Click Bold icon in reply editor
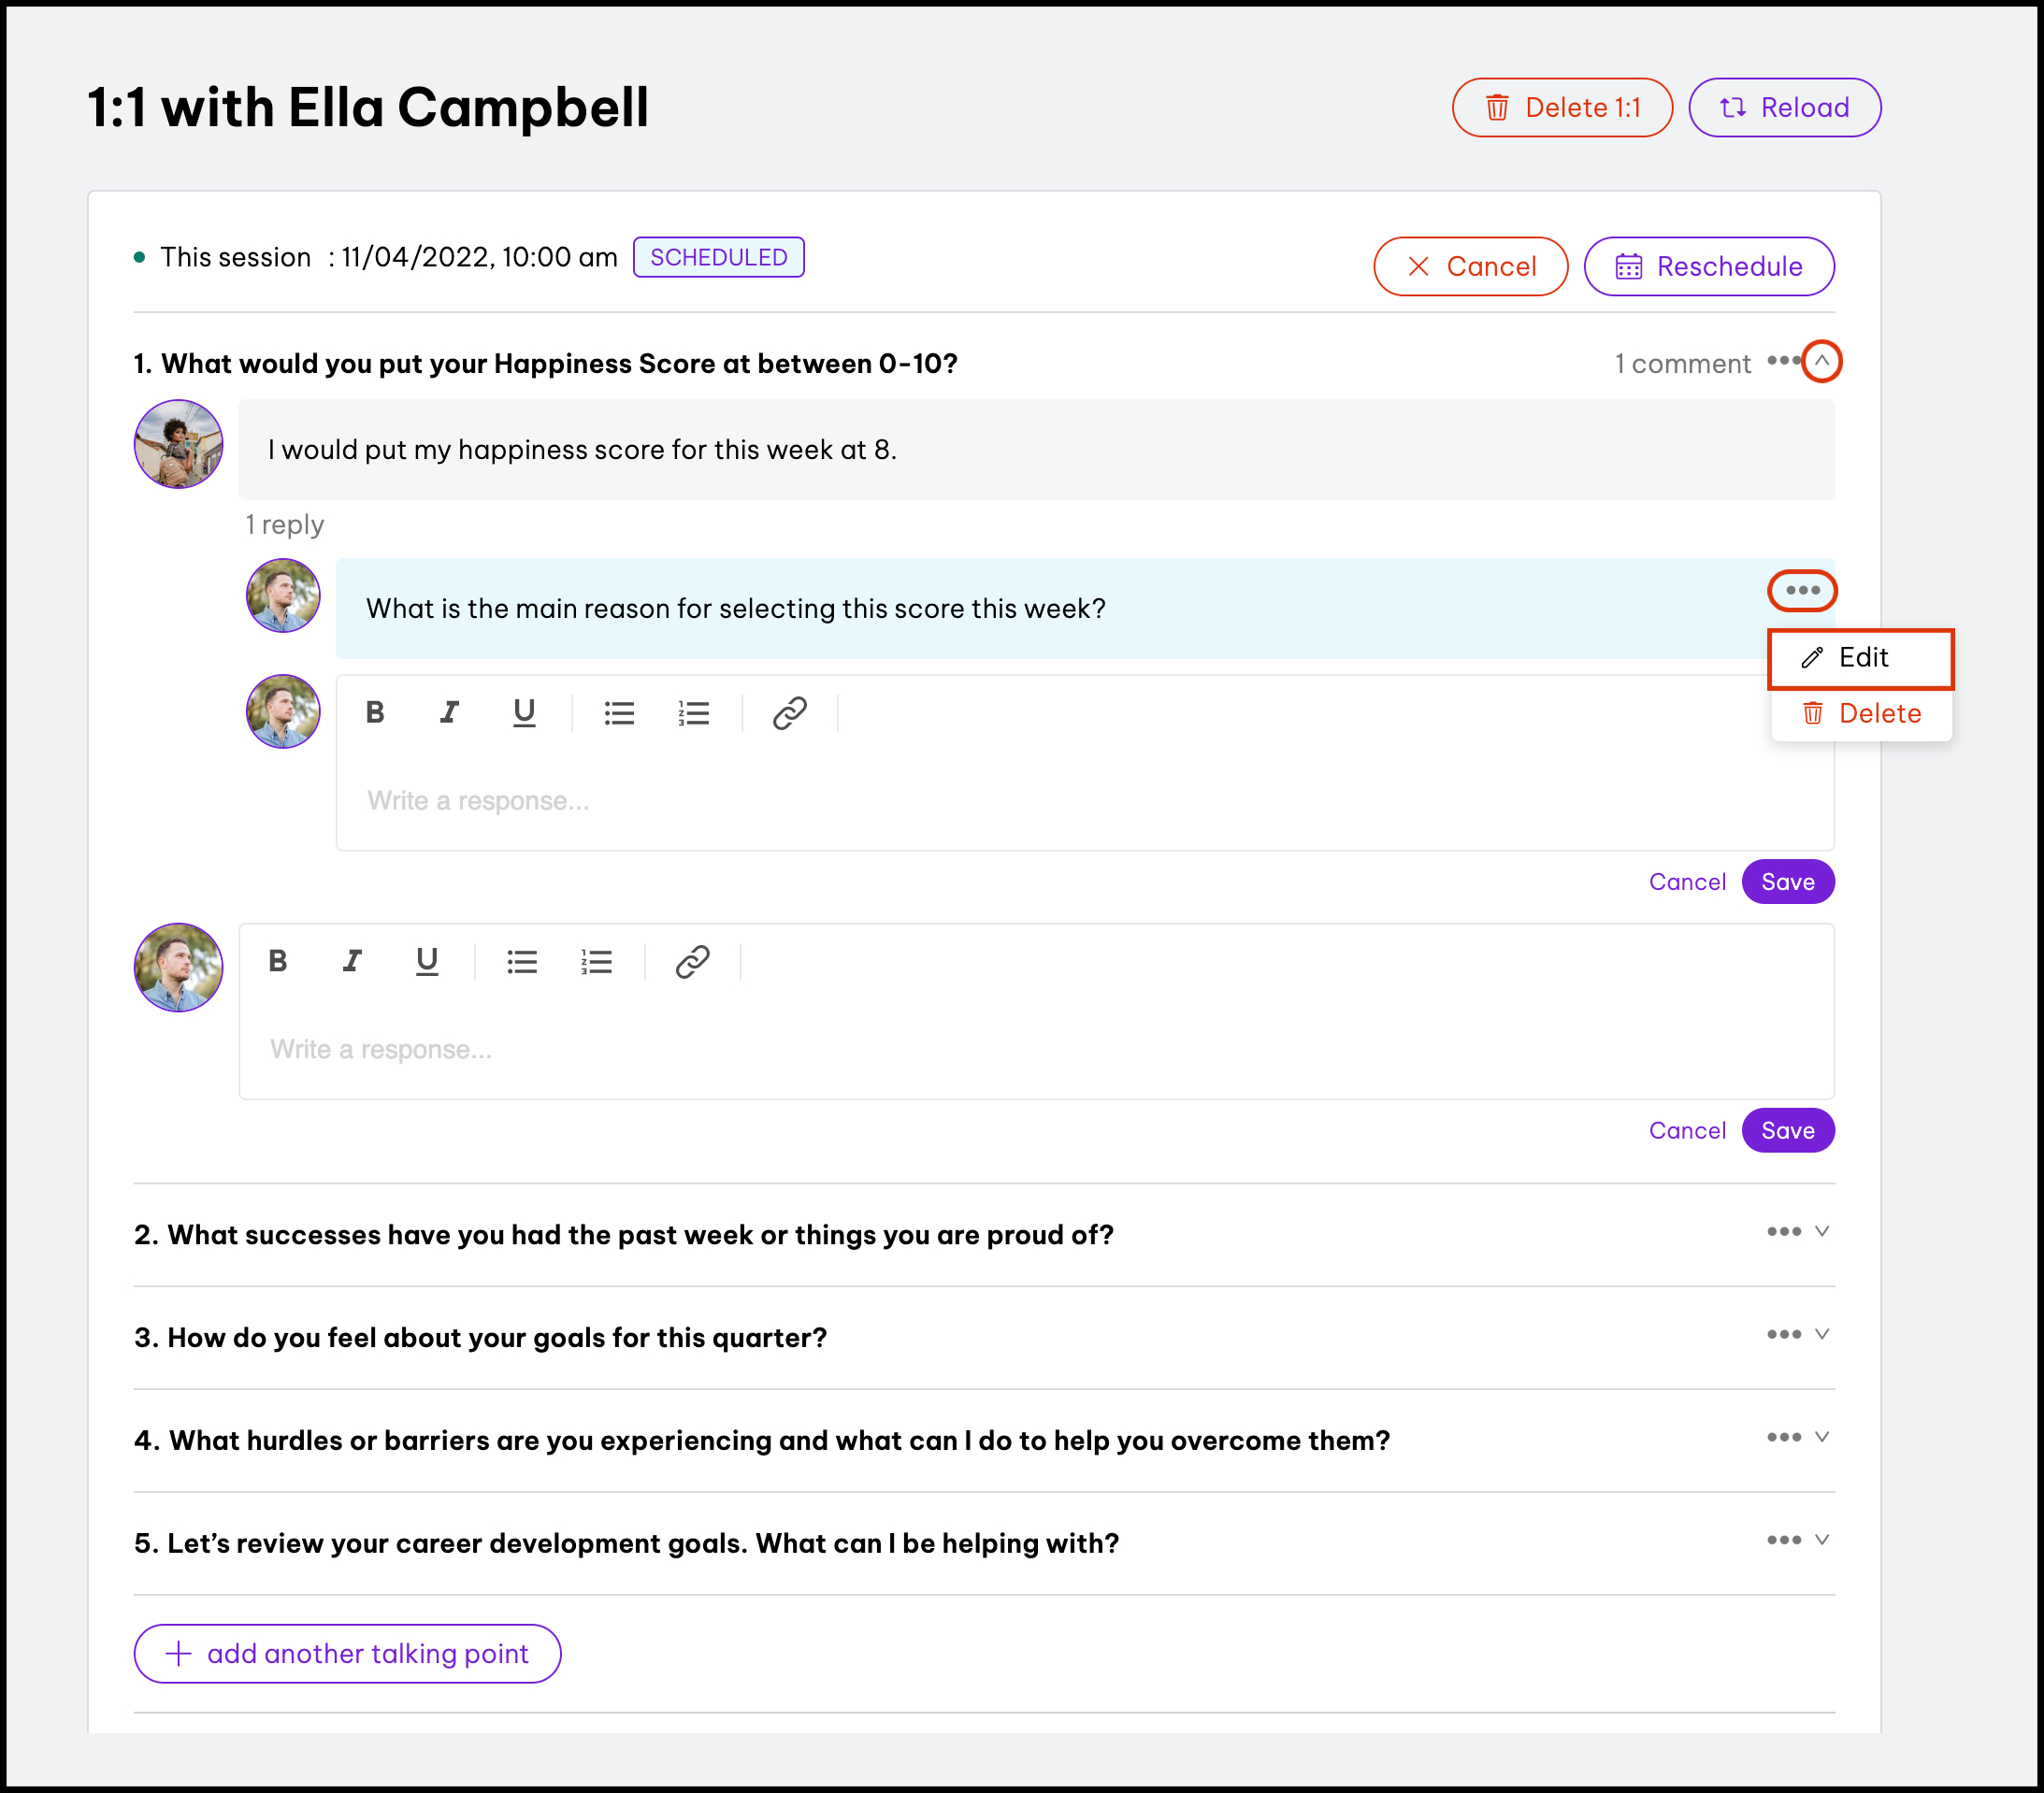The width and height of the screenshot is (2044, 1793). (x=375, y=713)
